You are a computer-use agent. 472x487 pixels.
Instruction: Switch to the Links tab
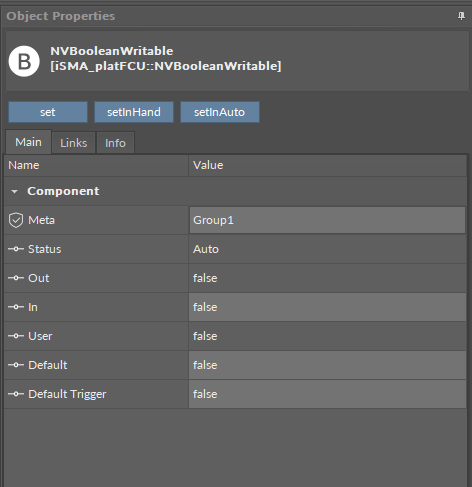[74, 143]
